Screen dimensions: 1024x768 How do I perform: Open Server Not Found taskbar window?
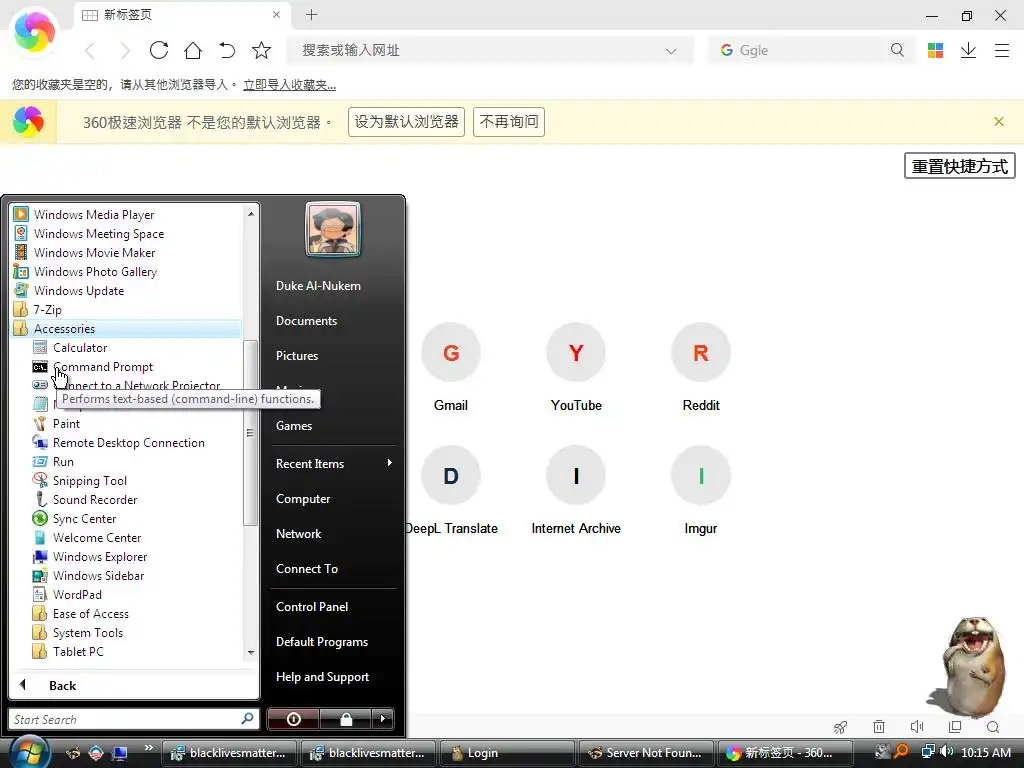pyautogui.click(x=646, y=753)
